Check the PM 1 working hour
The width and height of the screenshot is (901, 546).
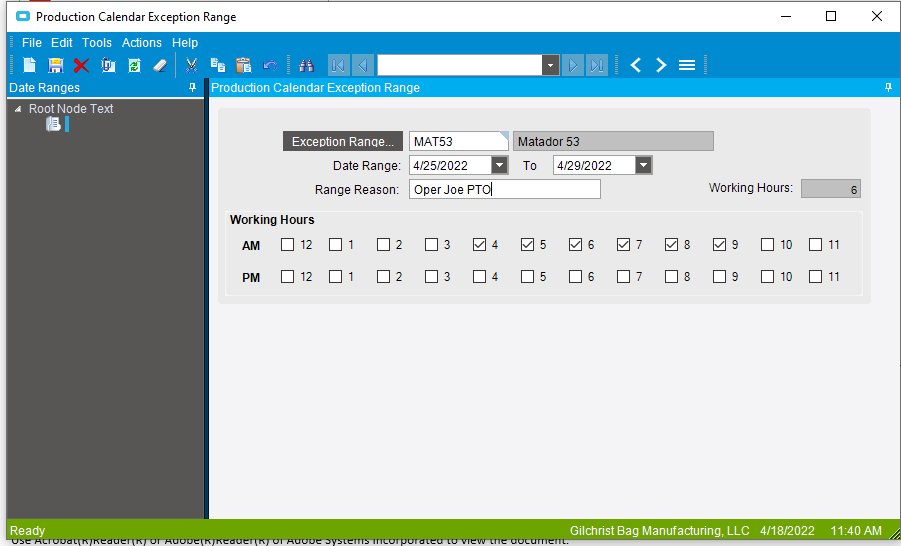(336, 277)
